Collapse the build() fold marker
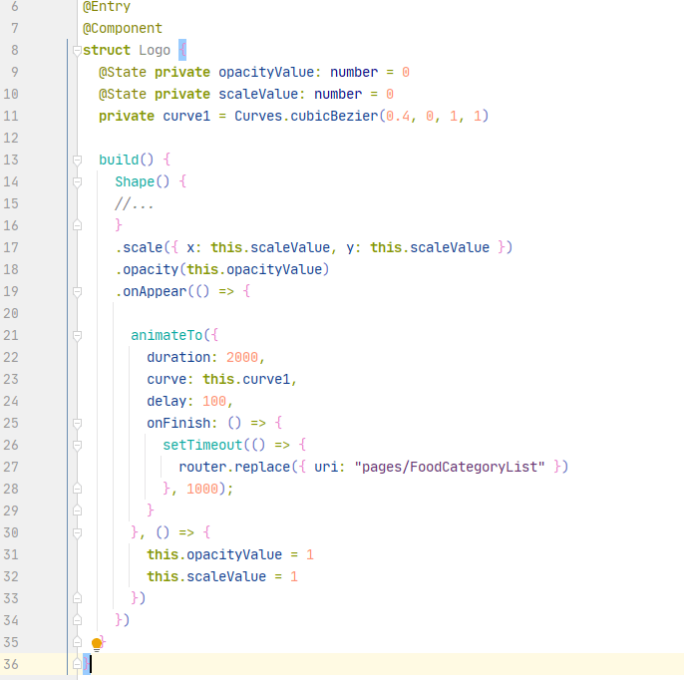The image size is (684, 680). tap(77, 160)
